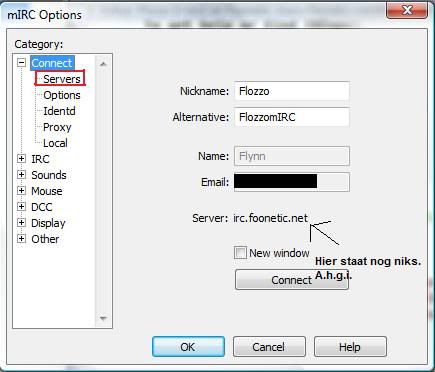Click the Name field showing Flynn
The image size is (435, 372).
pos(292,156)
